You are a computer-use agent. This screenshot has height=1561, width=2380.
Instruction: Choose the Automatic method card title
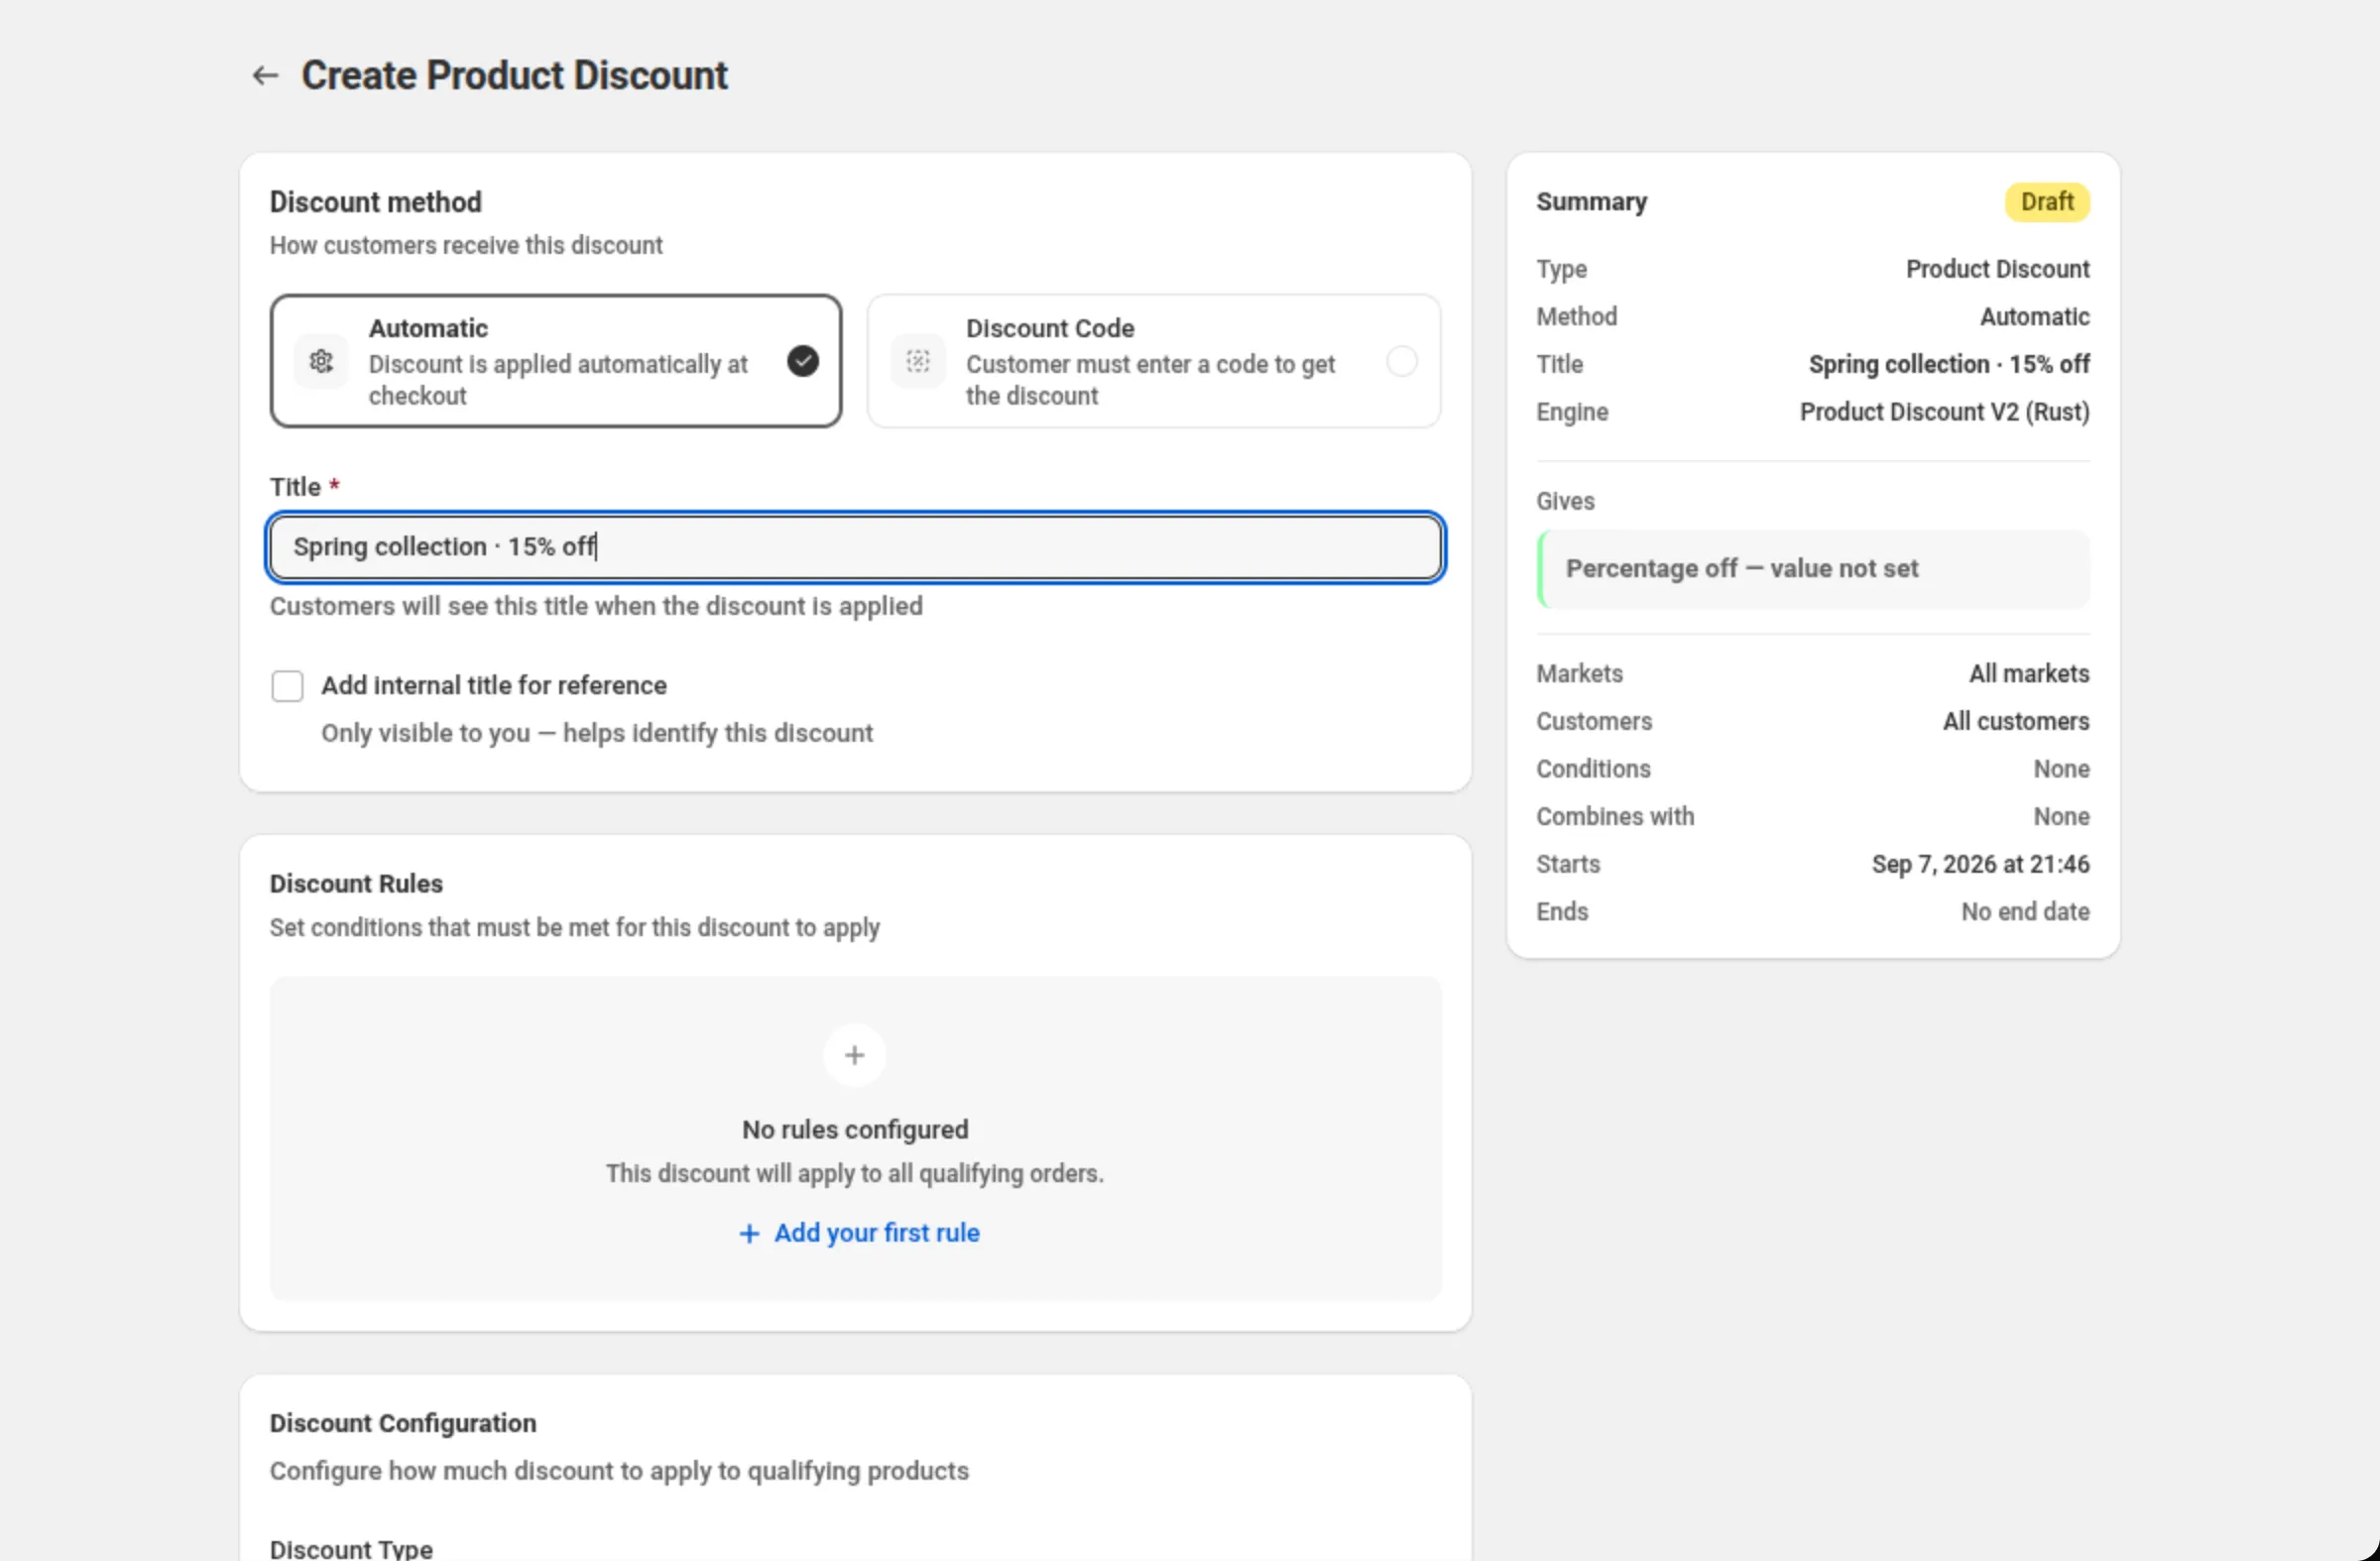coord(428,328)
